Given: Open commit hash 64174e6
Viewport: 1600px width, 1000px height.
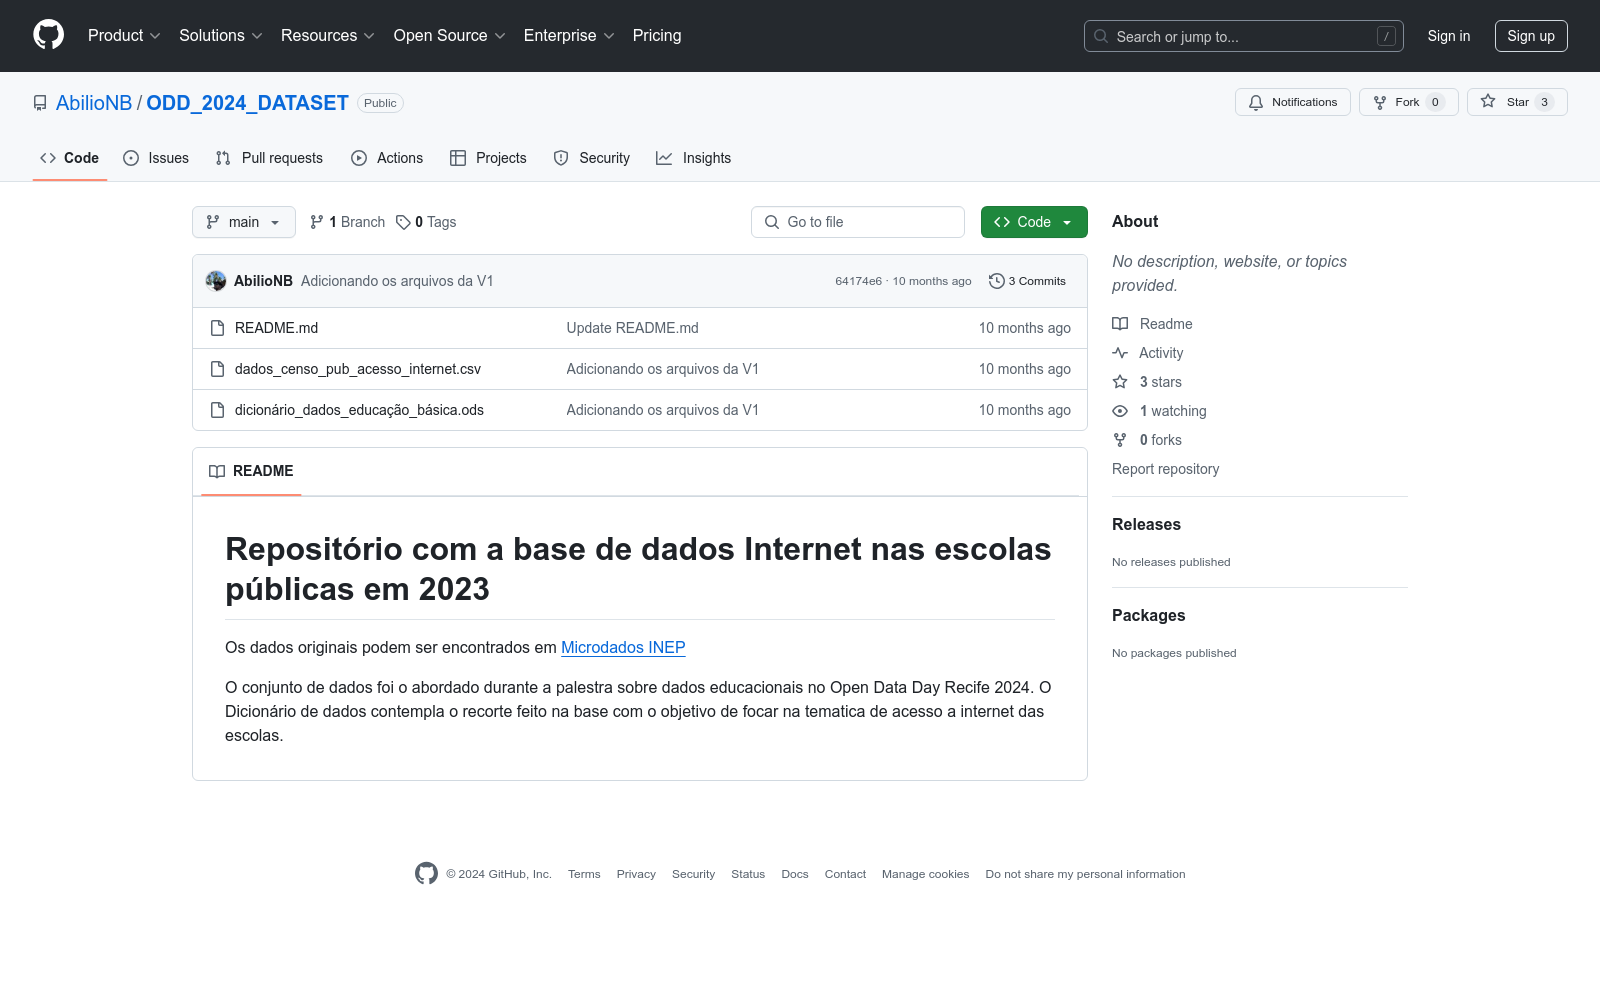Looking at the screenshot, I should (859, 281).
